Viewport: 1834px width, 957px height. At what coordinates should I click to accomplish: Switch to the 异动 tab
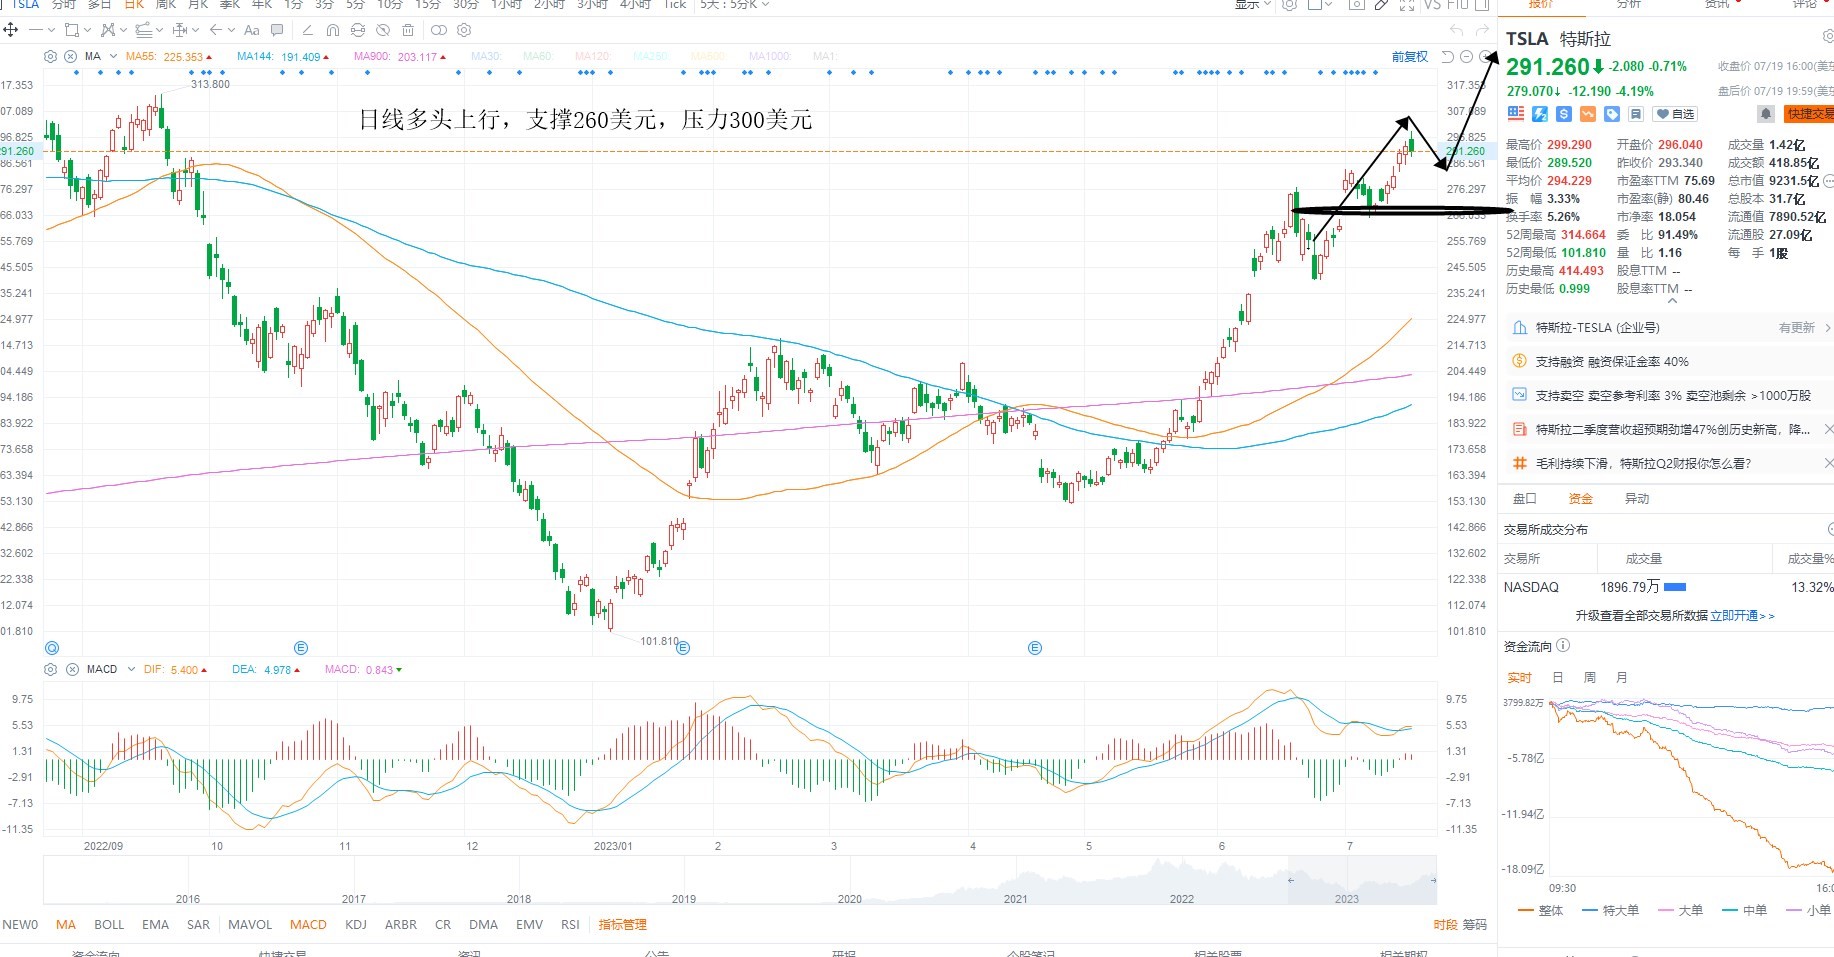click(1636, 499)
